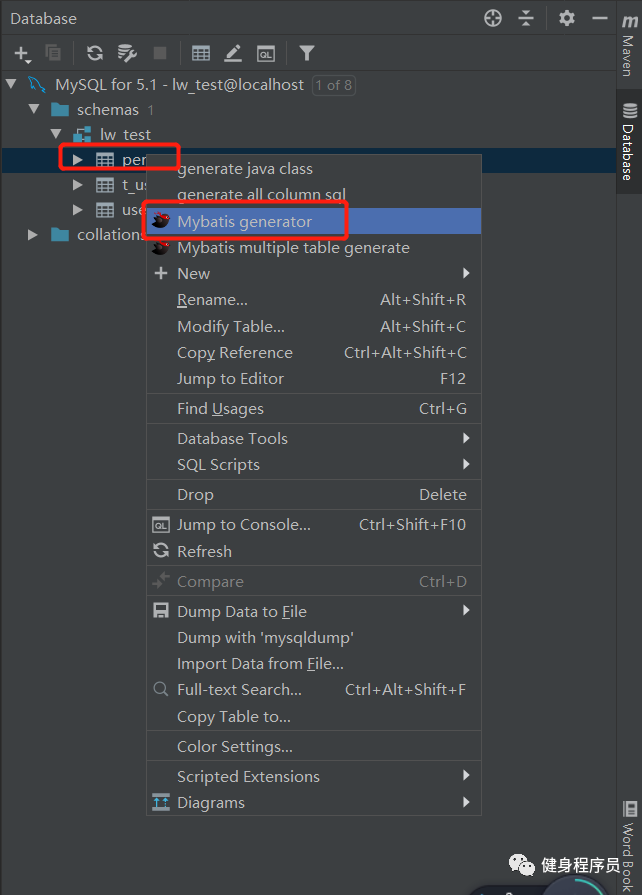Viewport: 642px width, 895px height.
Task: Select Mybatis generator menu item
Action: coord(244,222)
